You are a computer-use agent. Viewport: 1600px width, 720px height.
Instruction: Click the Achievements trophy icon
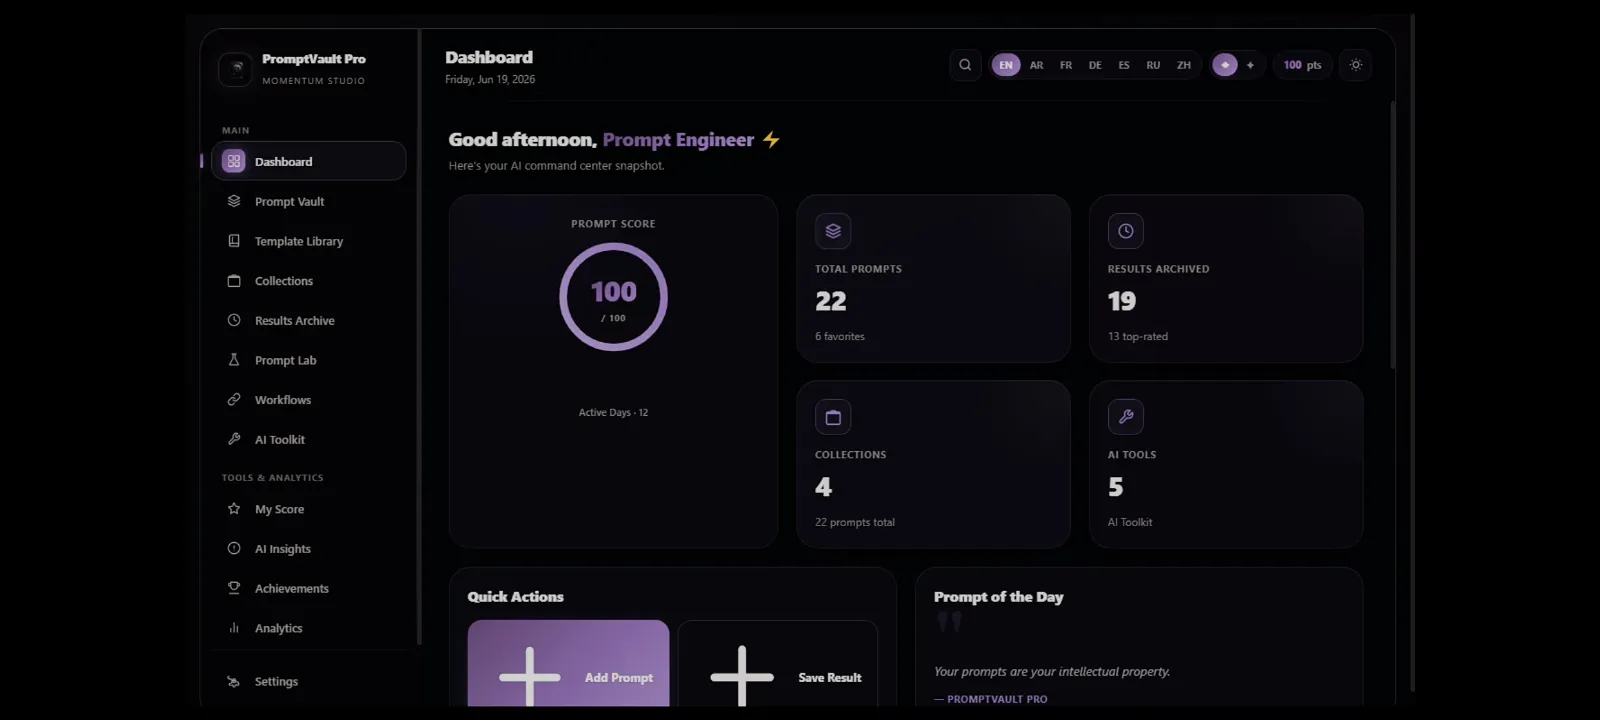[234, 588]
